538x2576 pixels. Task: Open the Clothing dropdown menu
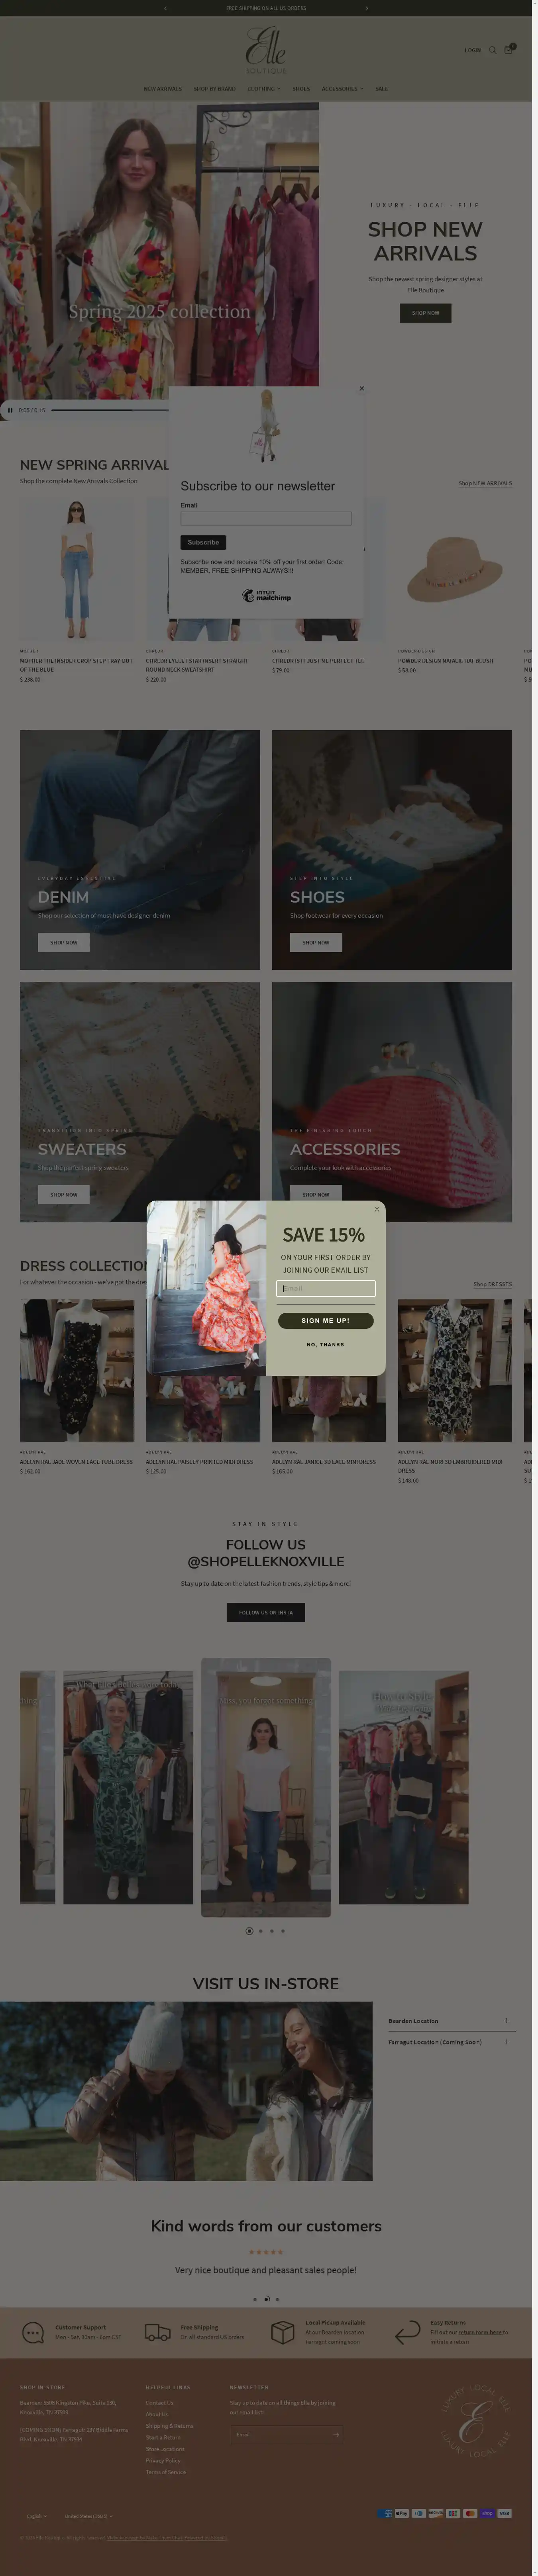pyautogui.click(x=264, y=89)
